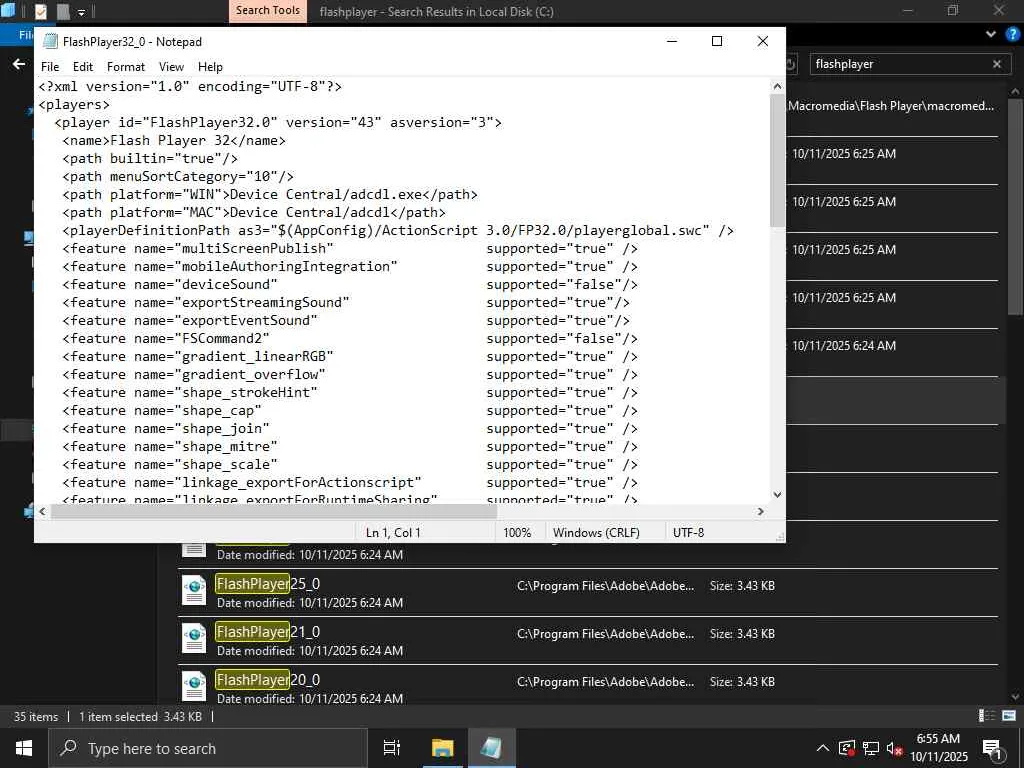
Task: Click the left arrow of Notepad's horizontal scrollbar
Action: [x=42, y=511]
